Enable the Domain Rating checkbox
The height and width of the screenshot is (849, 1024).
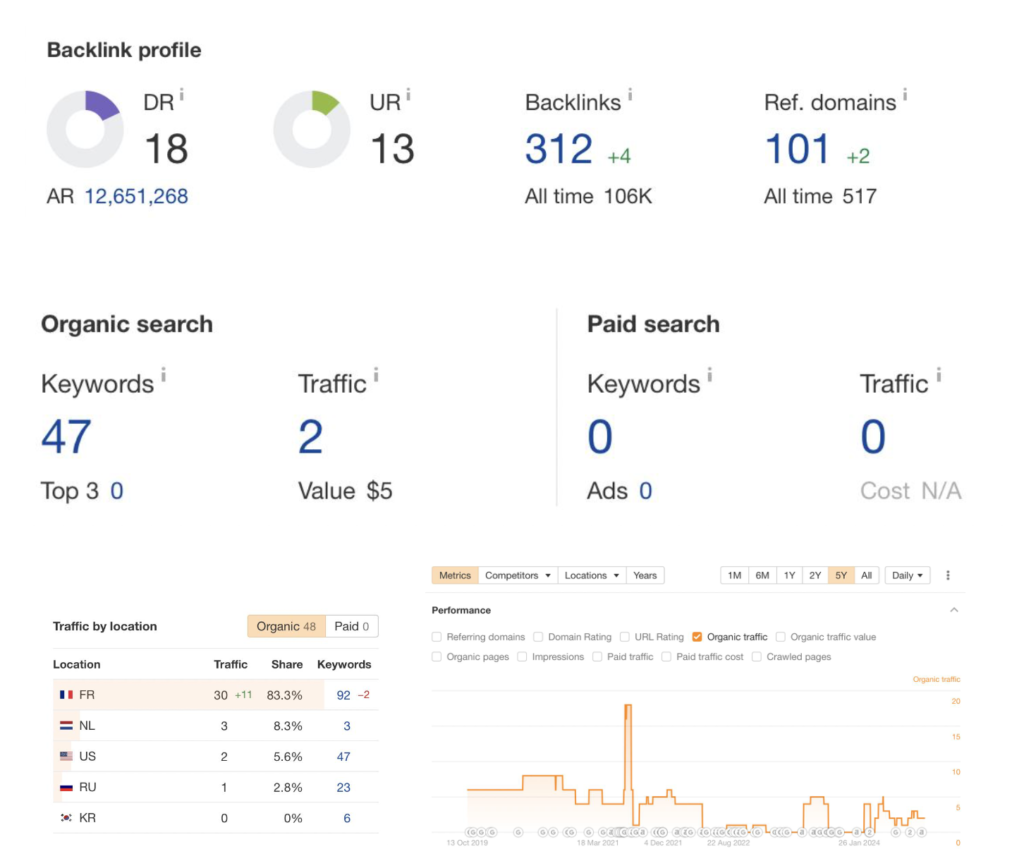[538, 637]
